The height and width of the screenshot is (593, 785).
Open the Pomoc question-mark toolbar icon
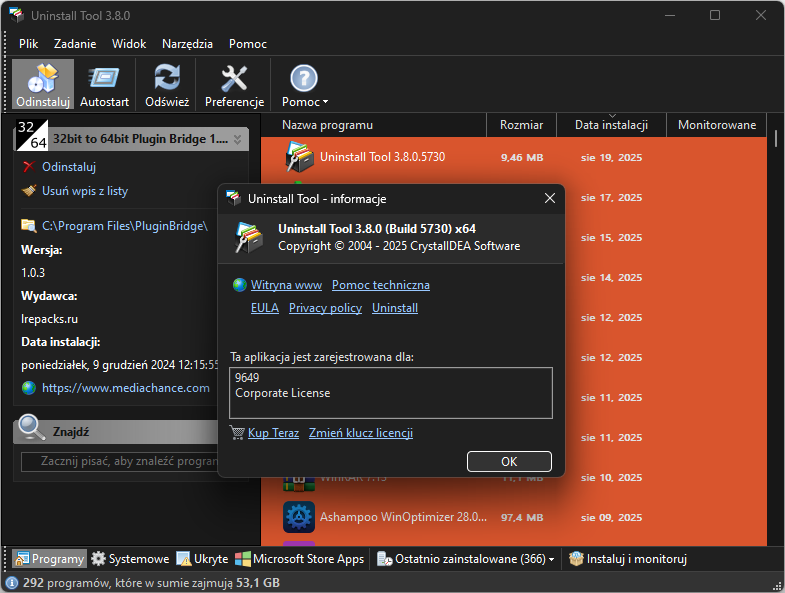coord(304,78)
